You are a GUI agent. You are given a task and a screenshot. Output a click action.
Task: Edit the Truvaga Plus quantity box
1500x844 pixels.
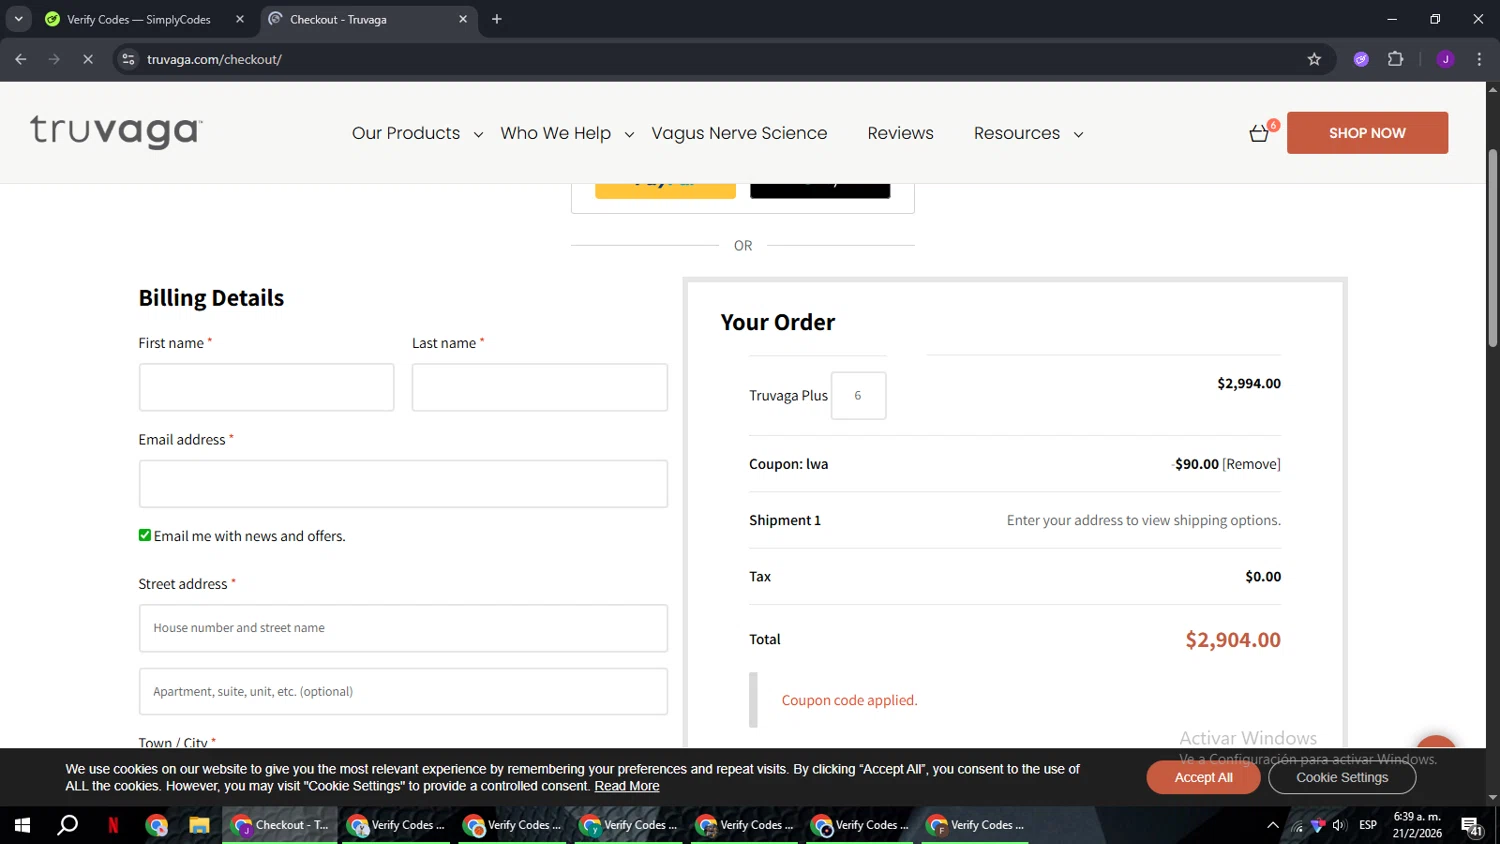(858, 395)
